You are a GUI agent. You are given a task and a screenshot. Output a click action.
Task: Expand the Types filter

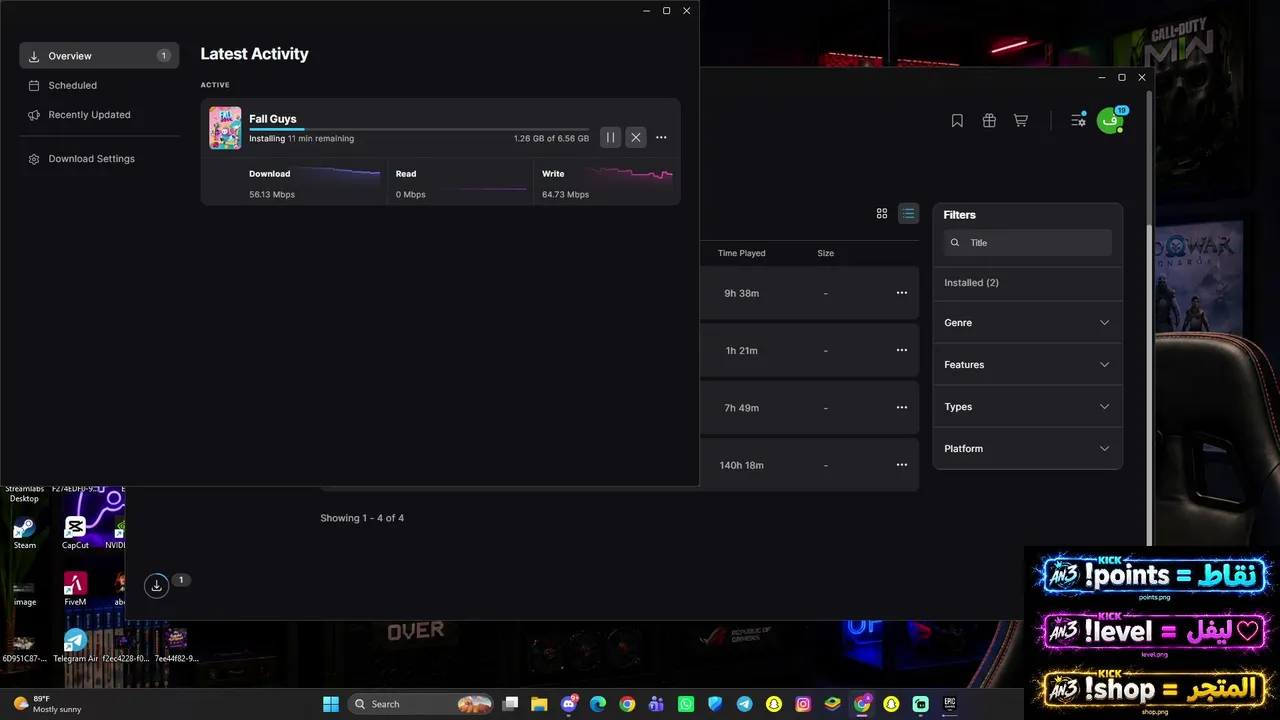1028,407
